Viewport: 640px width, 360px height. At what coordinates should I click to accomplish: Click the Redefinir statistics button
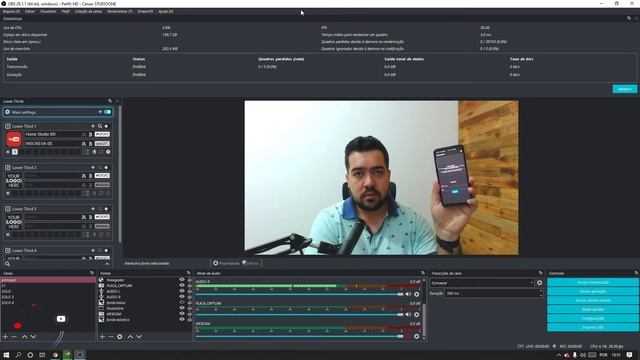(624, 89)
